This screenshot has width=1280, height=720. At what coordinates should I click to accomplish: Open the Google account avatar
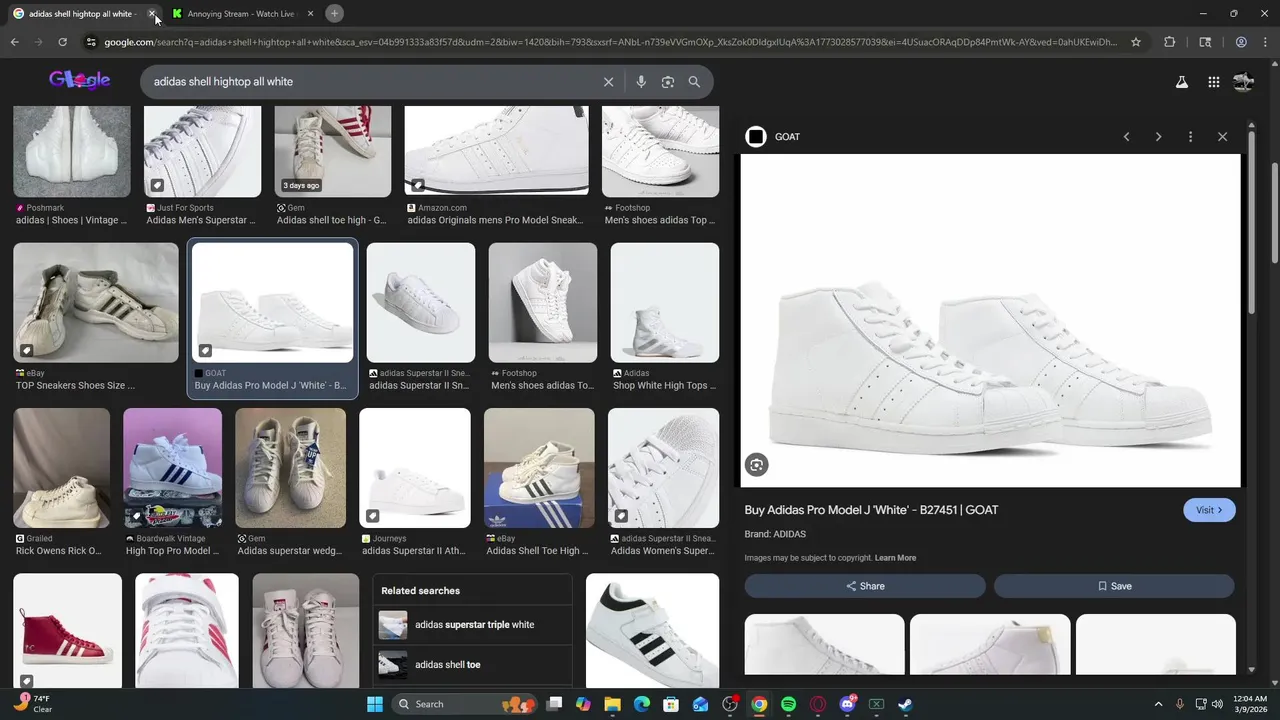click(x=1243, y=82)
